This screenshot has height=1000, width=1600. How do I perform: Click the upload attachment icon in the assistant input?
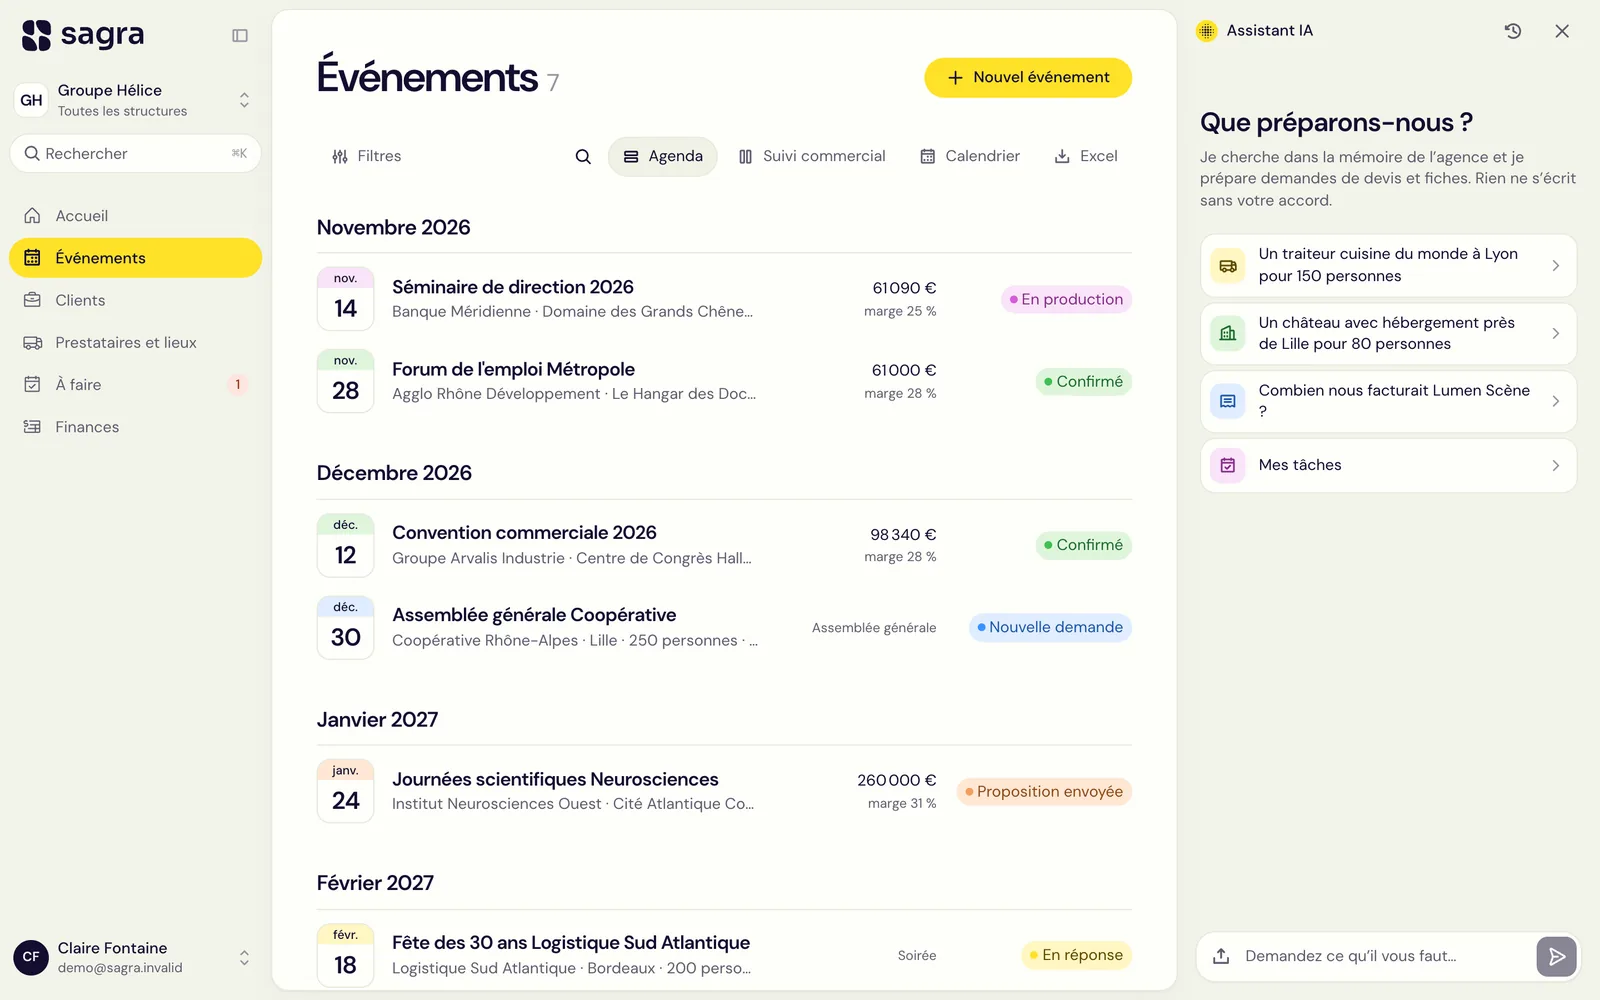click(1221, 957)
